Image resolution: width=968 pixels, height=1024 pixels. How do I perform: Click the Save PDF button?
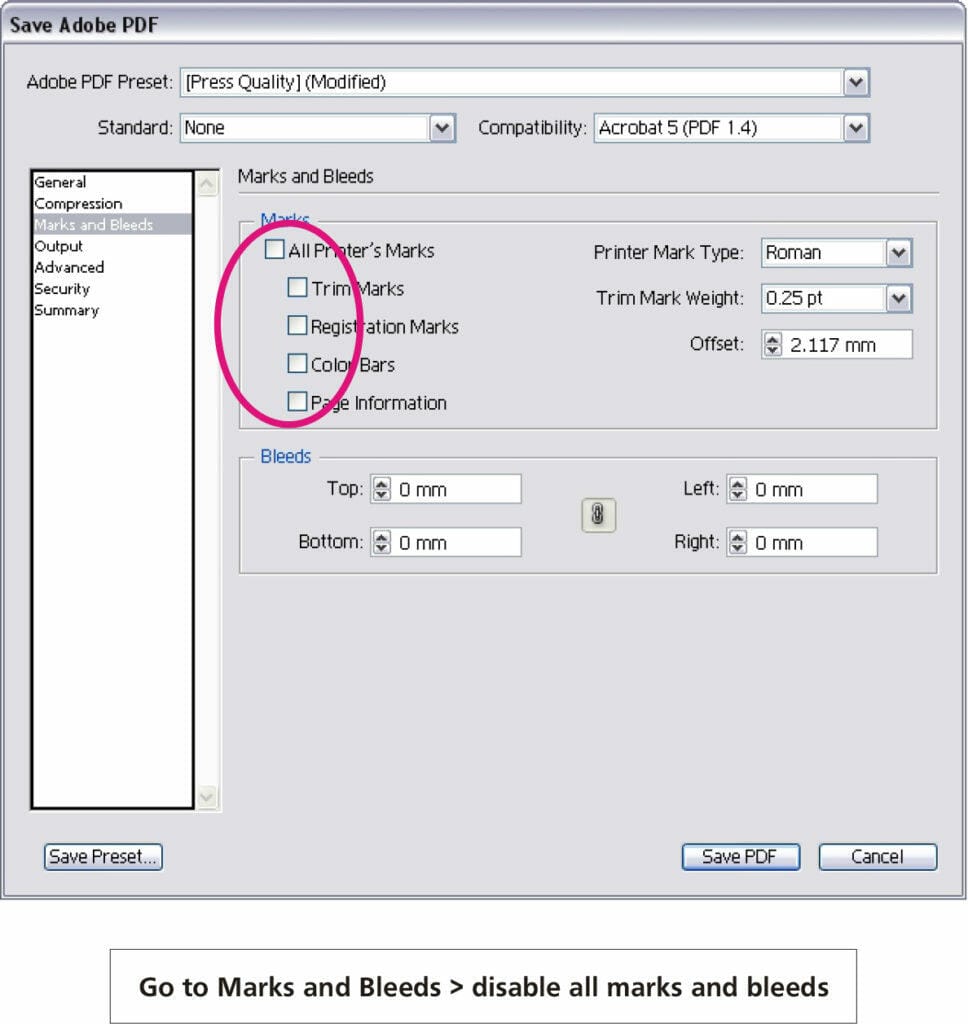pyautogui.click(x=741, y=857)
